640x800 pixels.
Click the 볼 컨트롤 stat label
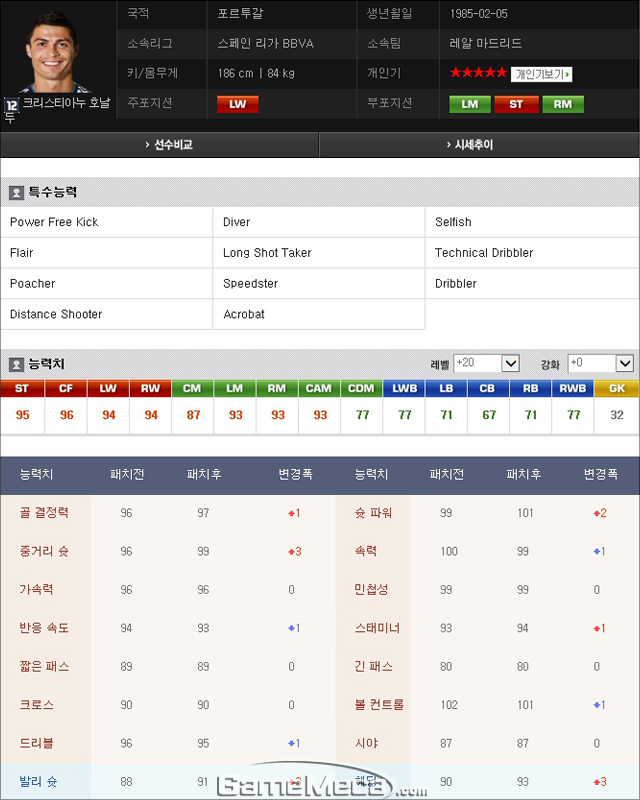pyautogui.click(x=379, y=705)
